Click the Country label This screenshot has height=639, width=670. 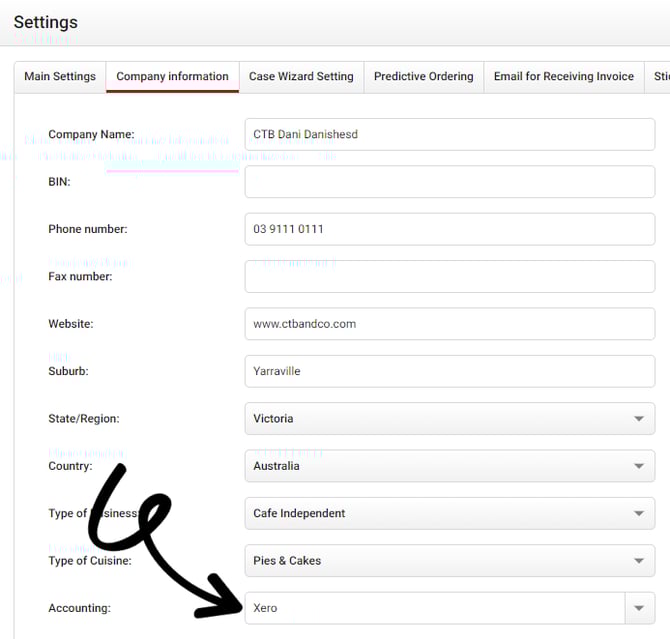pos(71,466)
